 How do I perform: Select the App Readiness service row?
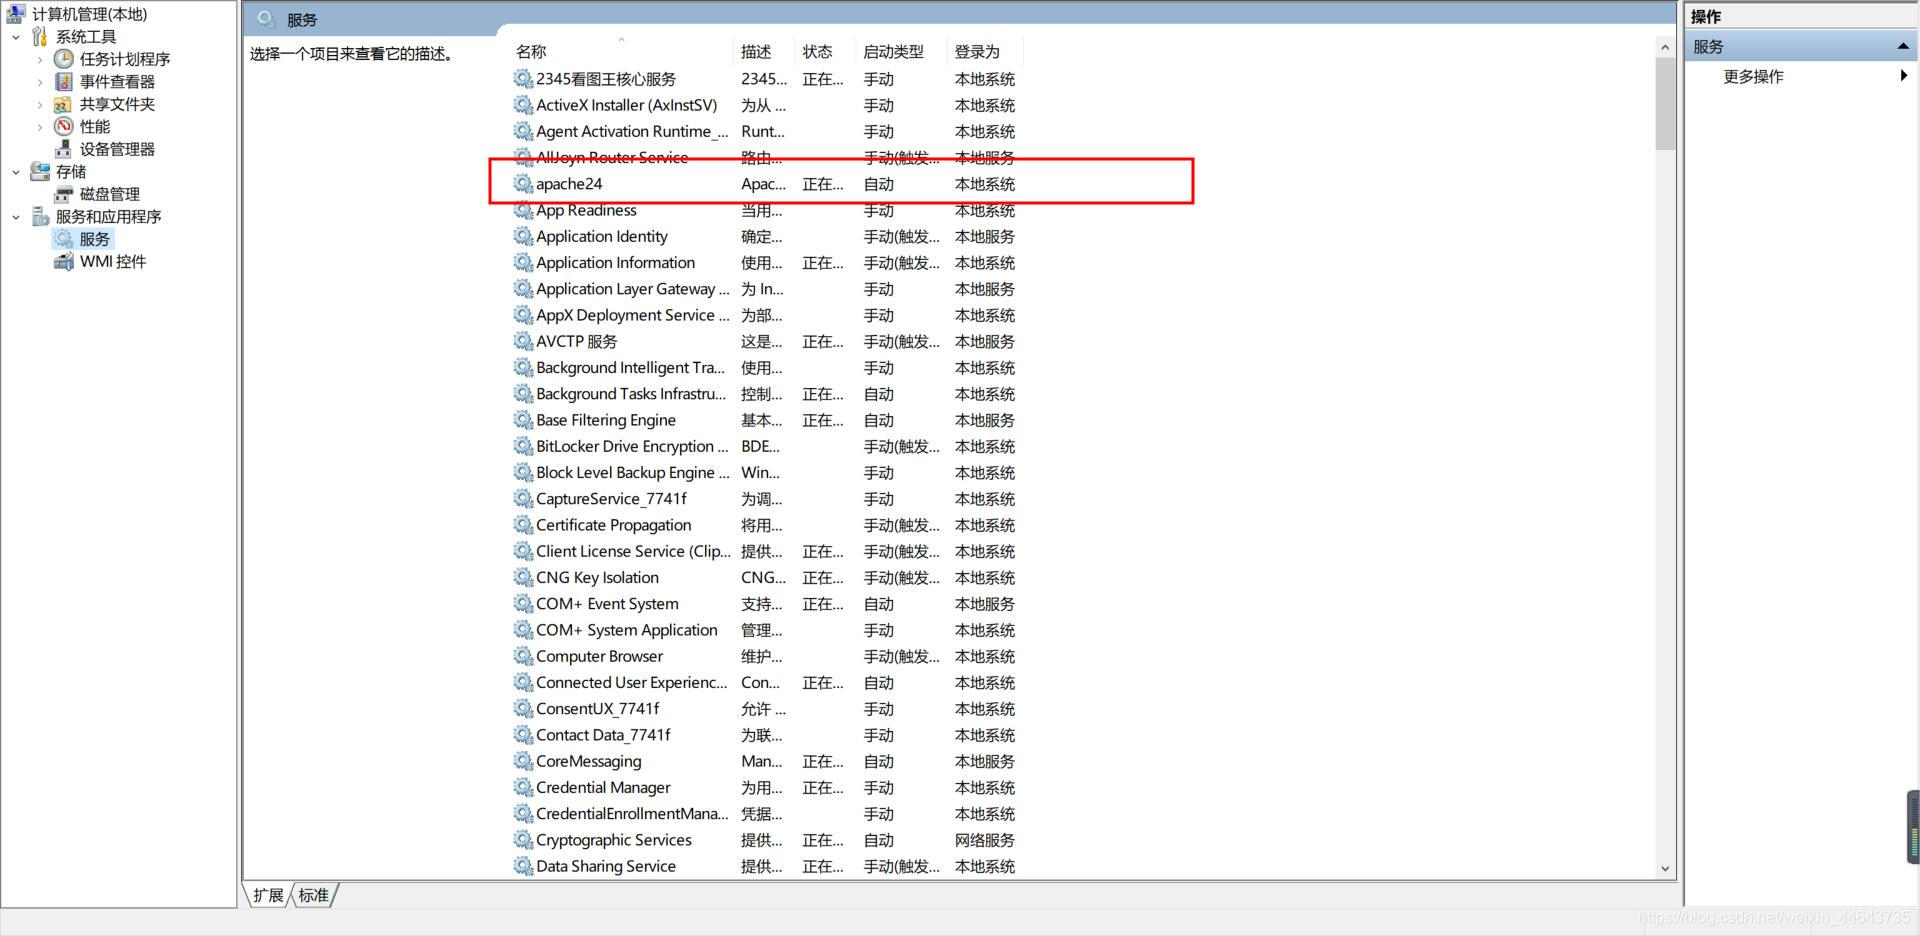766,210
